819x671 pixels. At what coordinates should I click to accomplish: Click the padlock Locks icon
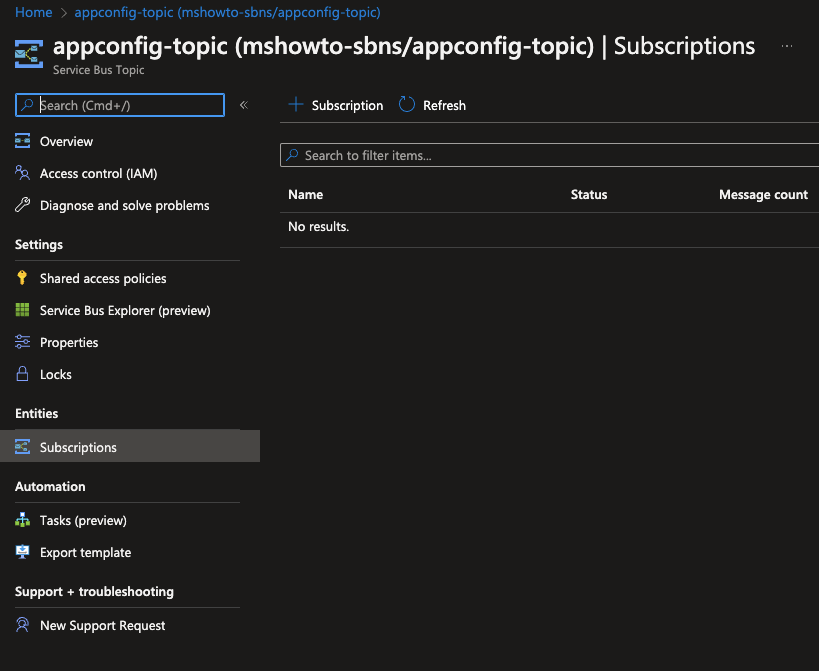[x=22, y=373]
